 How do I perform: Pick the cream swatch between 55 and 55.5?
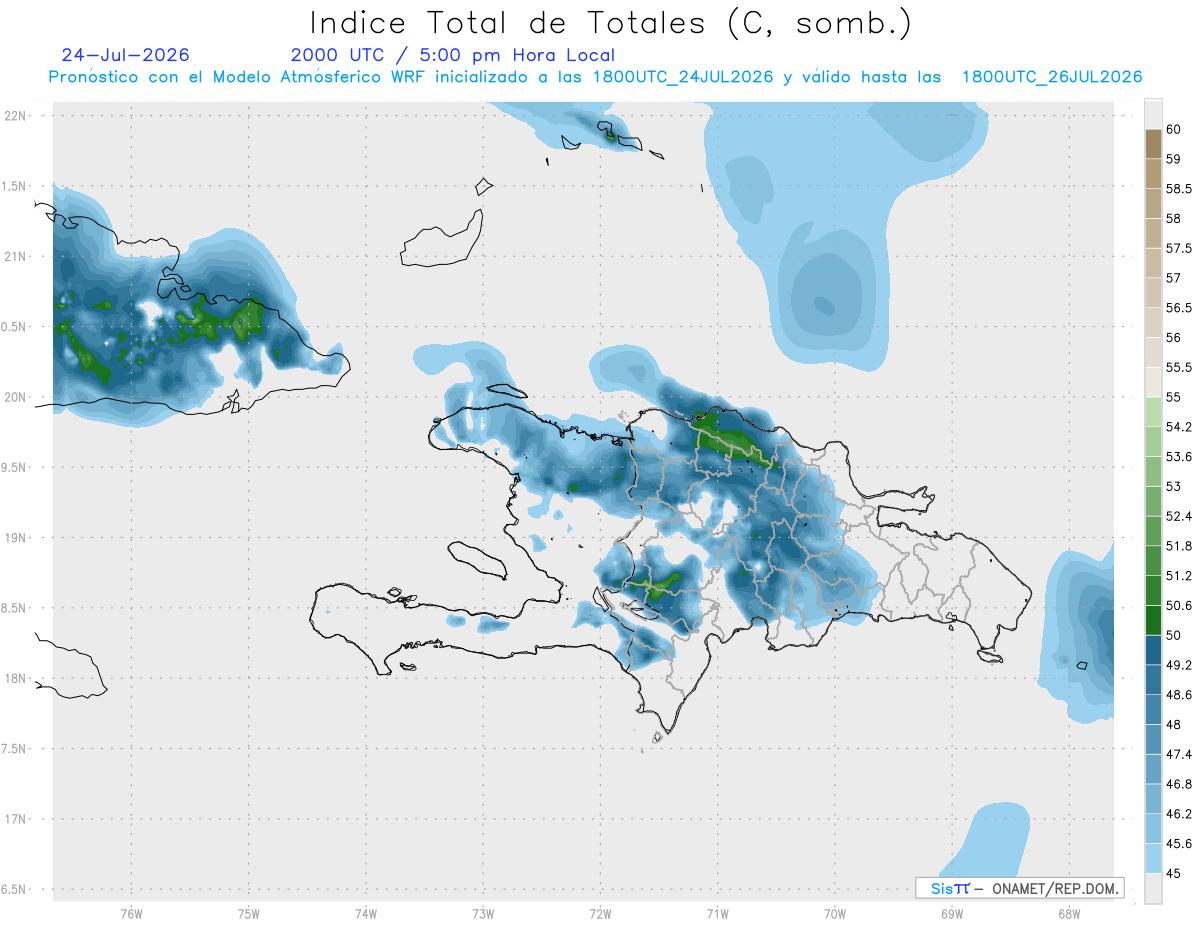pyautogui.click(x=1153, y=382)
